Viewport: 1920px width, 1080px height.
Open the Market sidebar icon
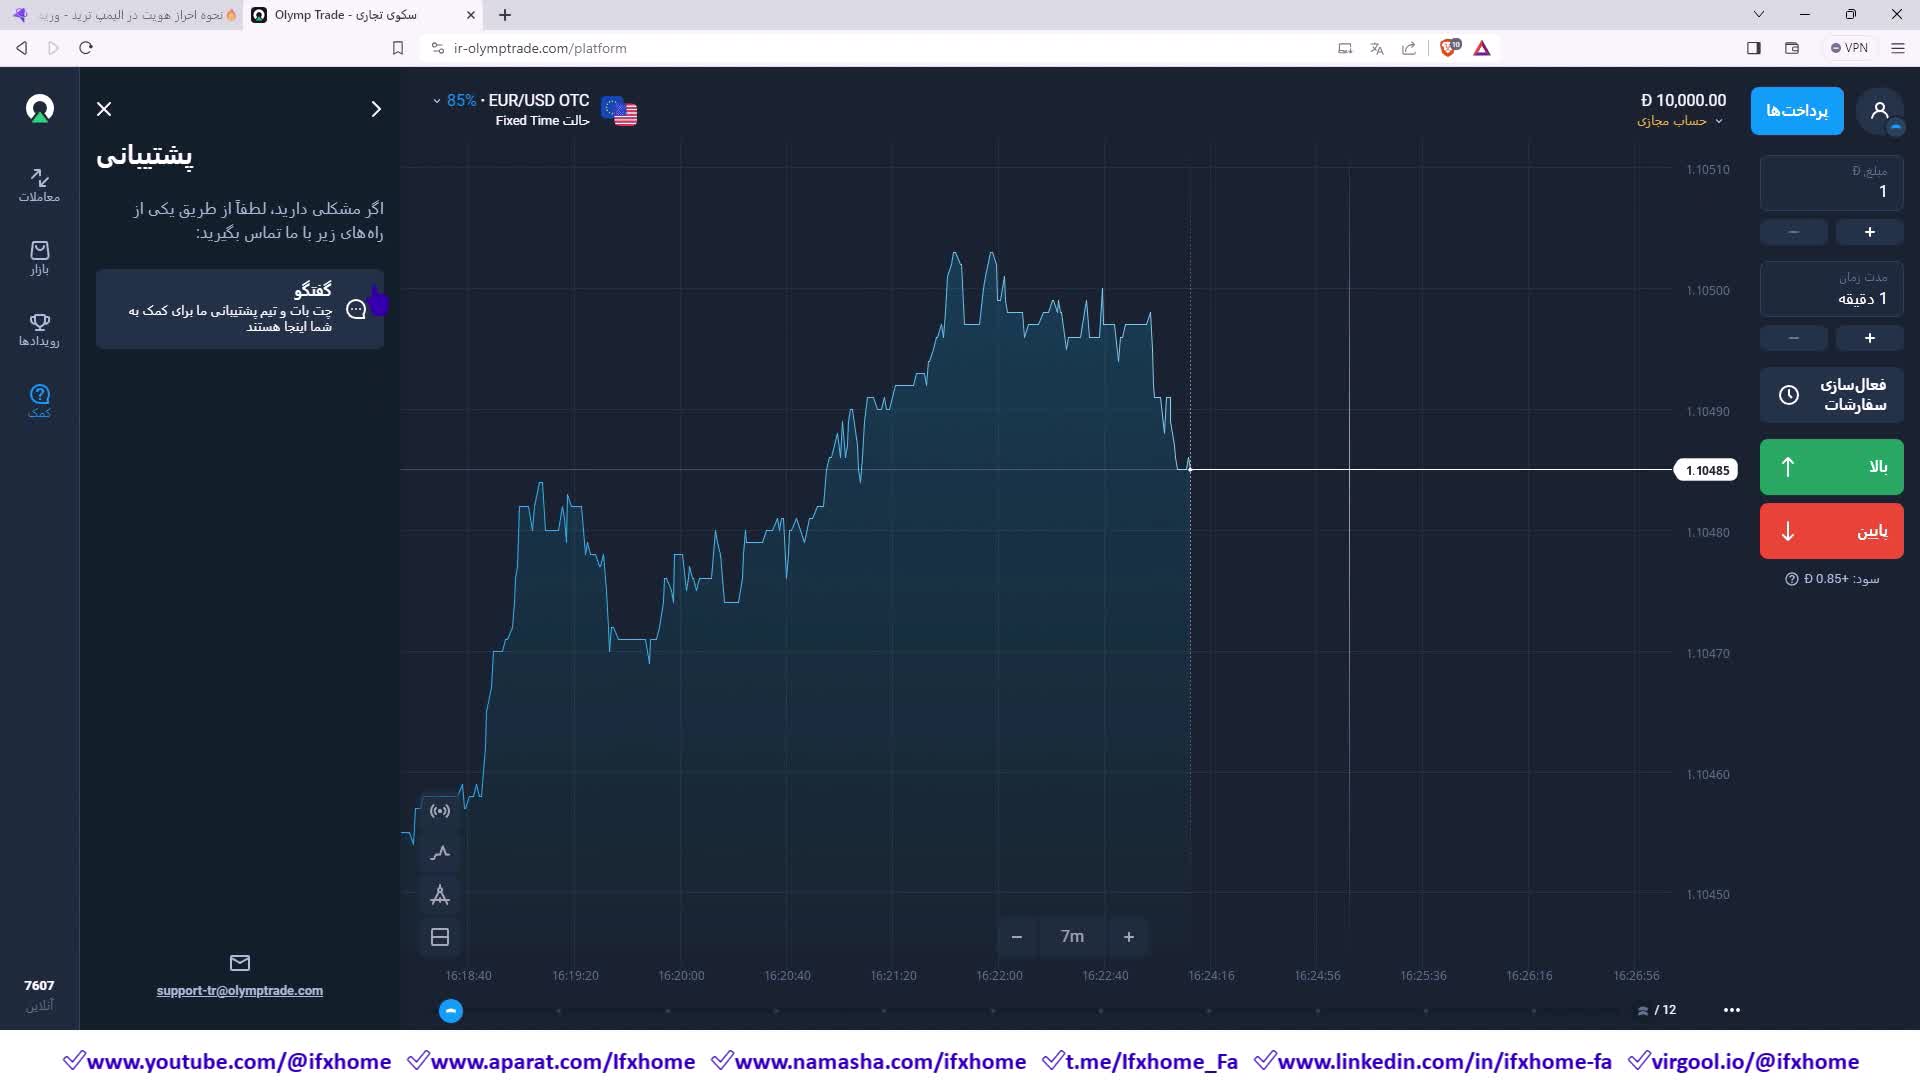click(x=39, y=257)
